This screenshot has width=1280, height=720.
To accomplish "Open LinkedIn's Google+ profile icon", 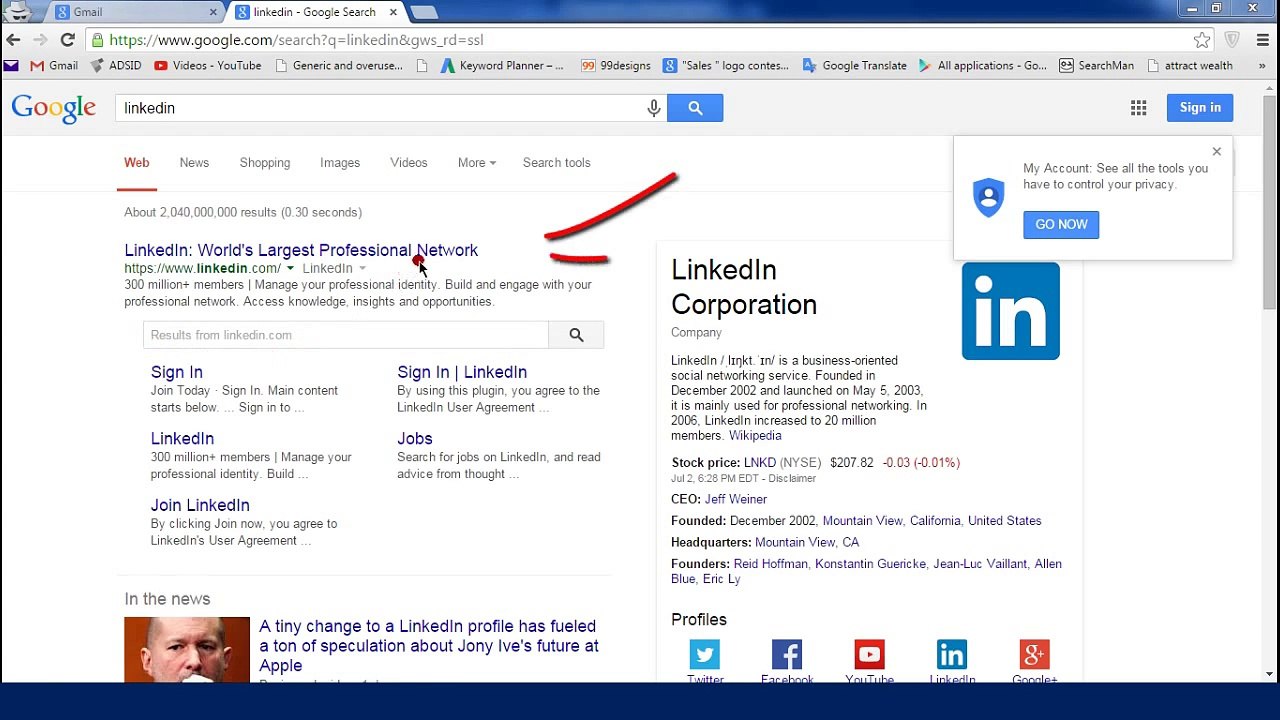I will point(1034,654).
